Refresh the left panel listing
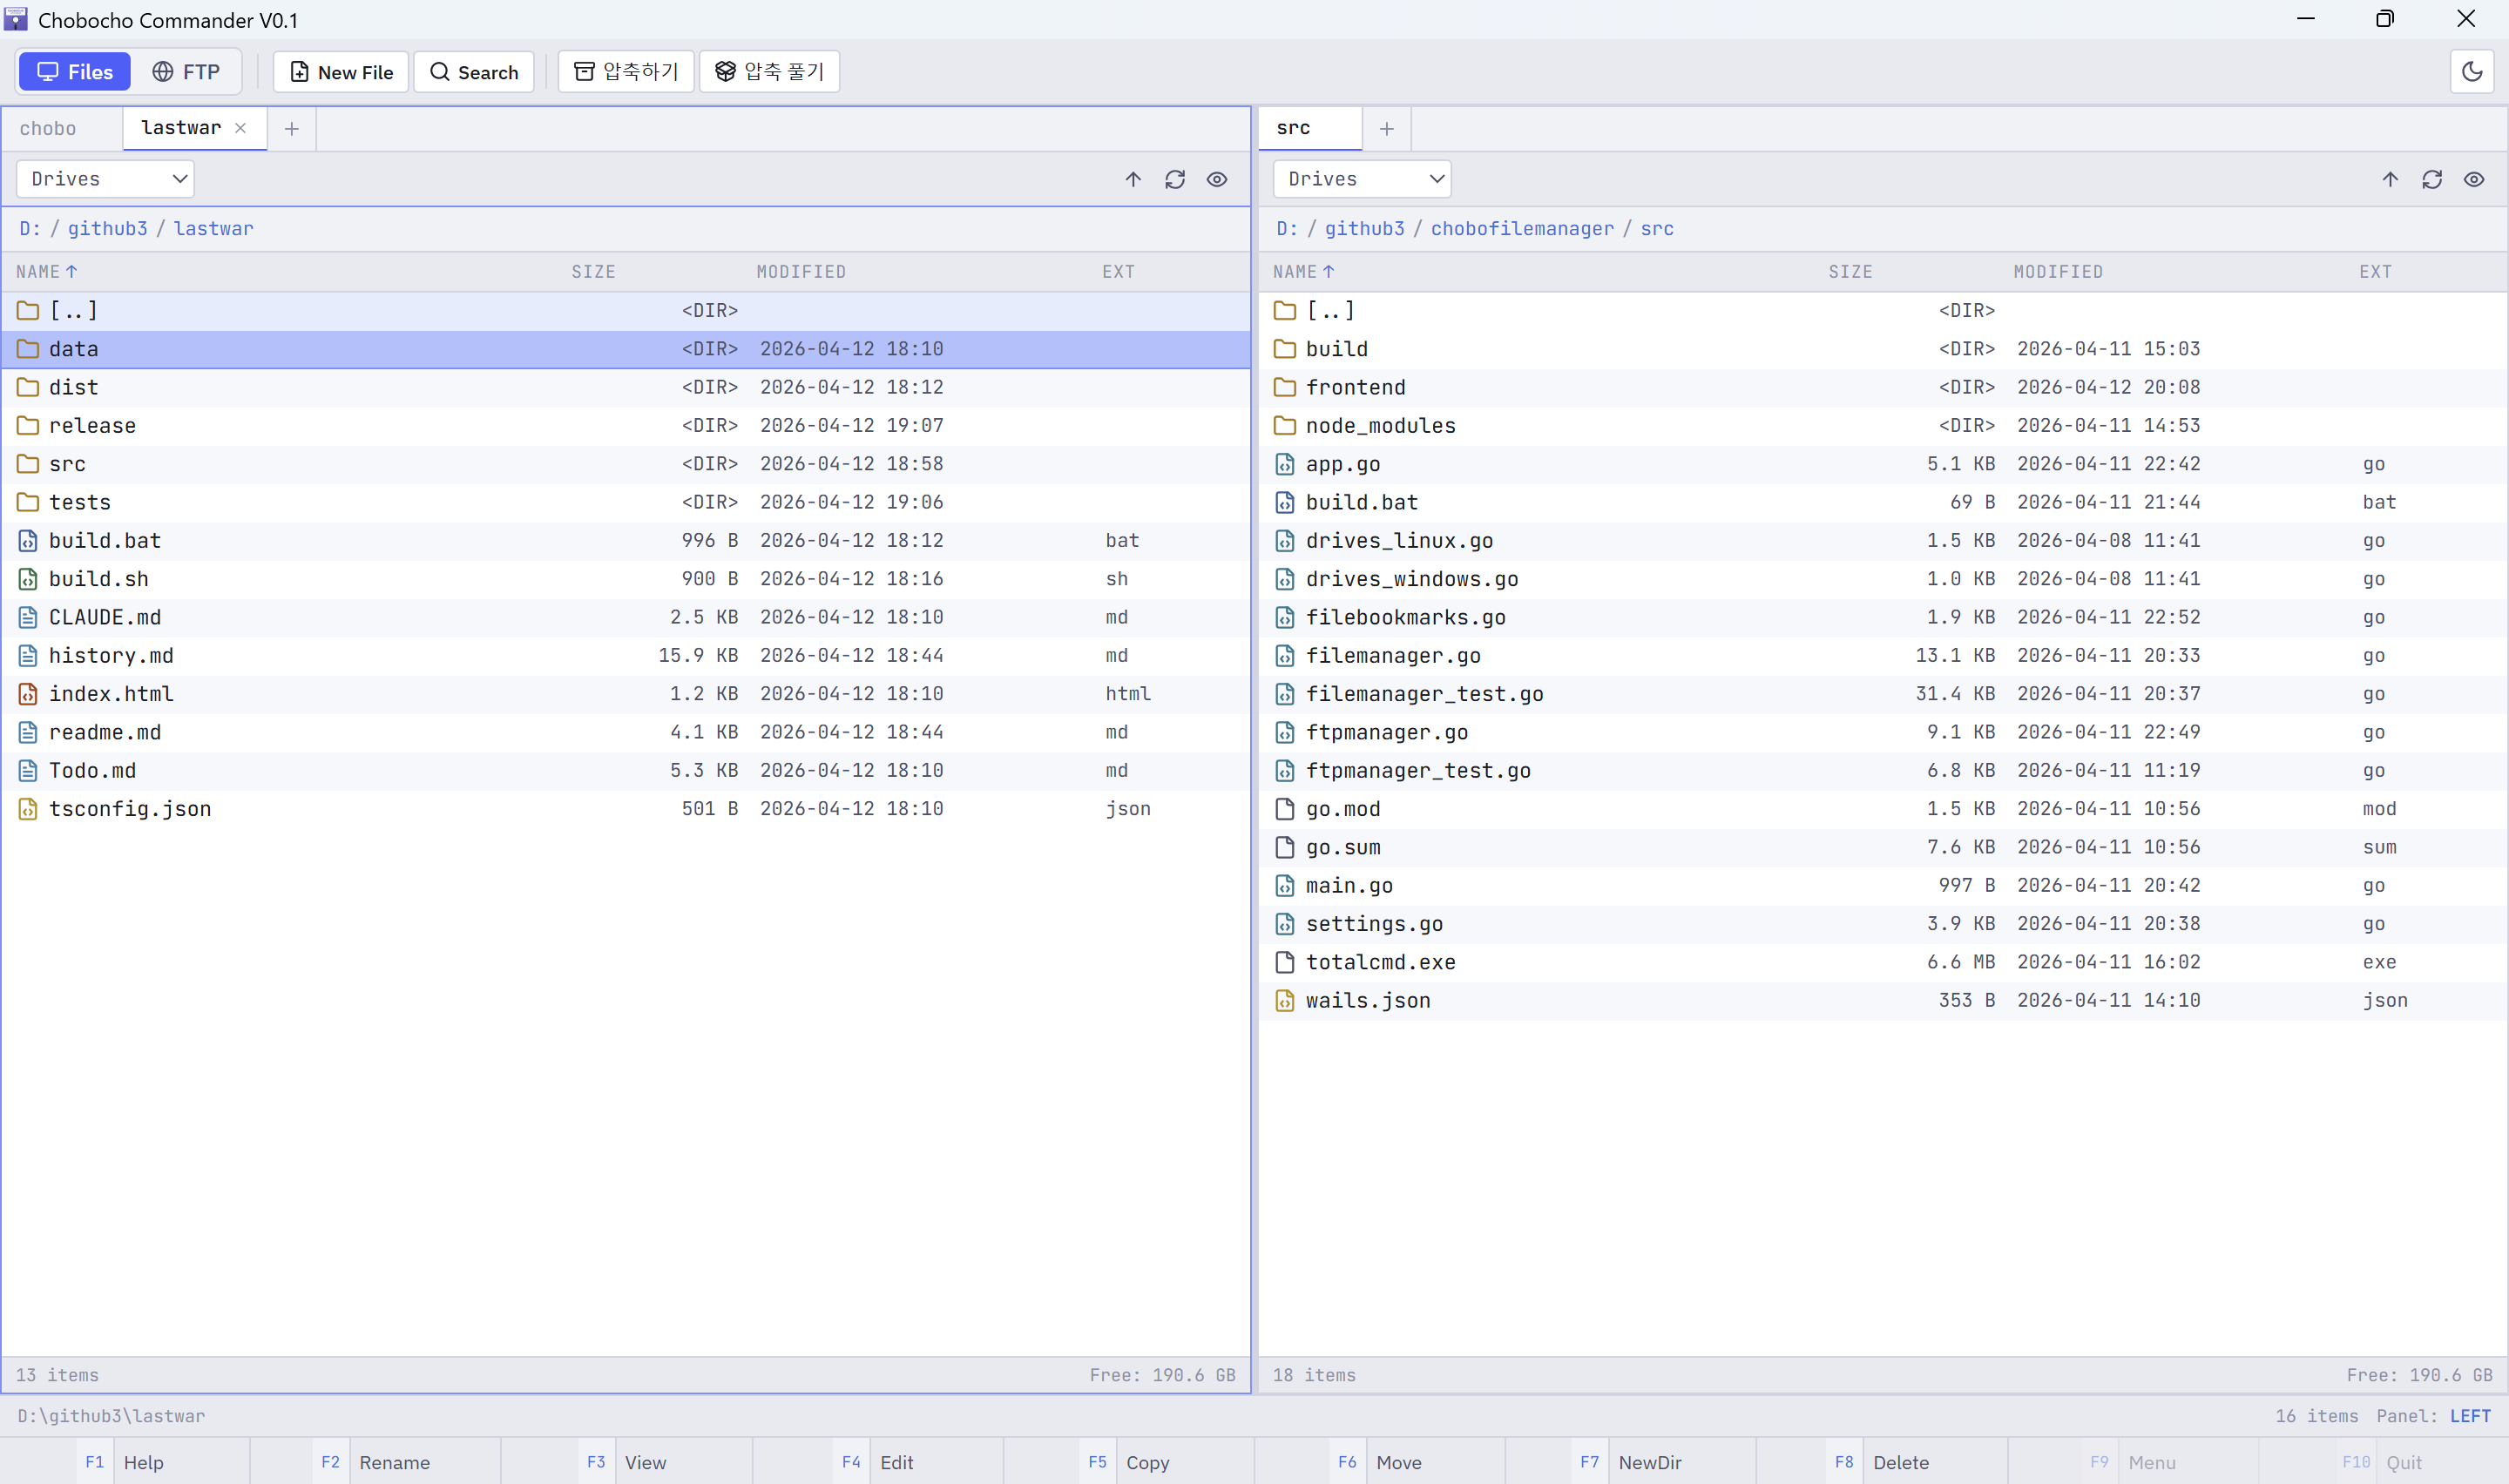 pos(1174,179)
